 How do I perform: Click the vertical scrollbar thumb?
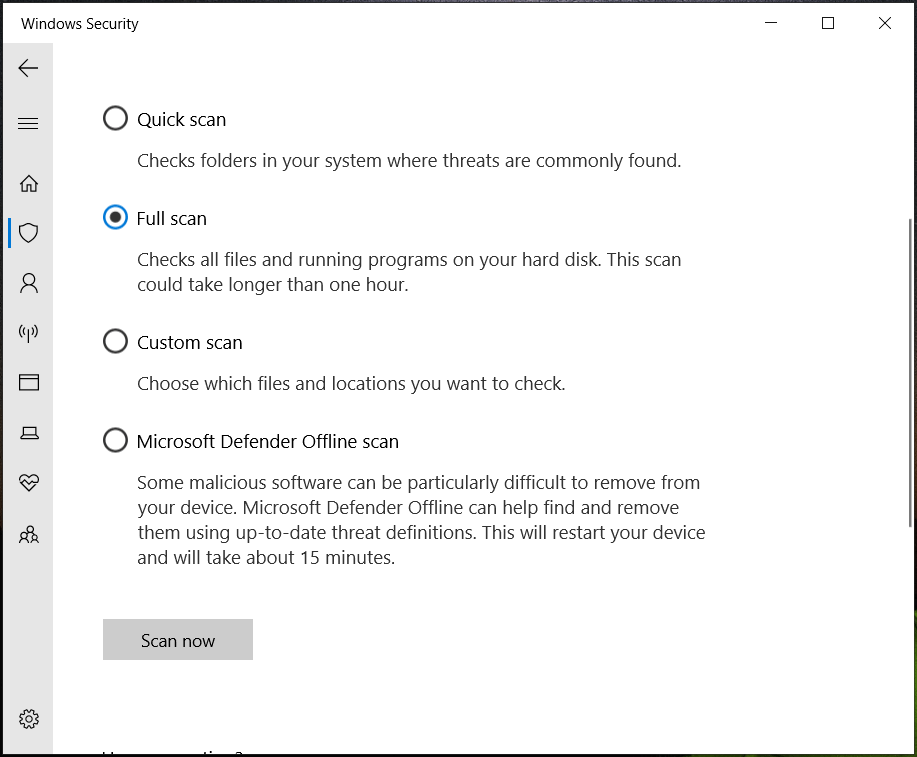pos(911,373)
